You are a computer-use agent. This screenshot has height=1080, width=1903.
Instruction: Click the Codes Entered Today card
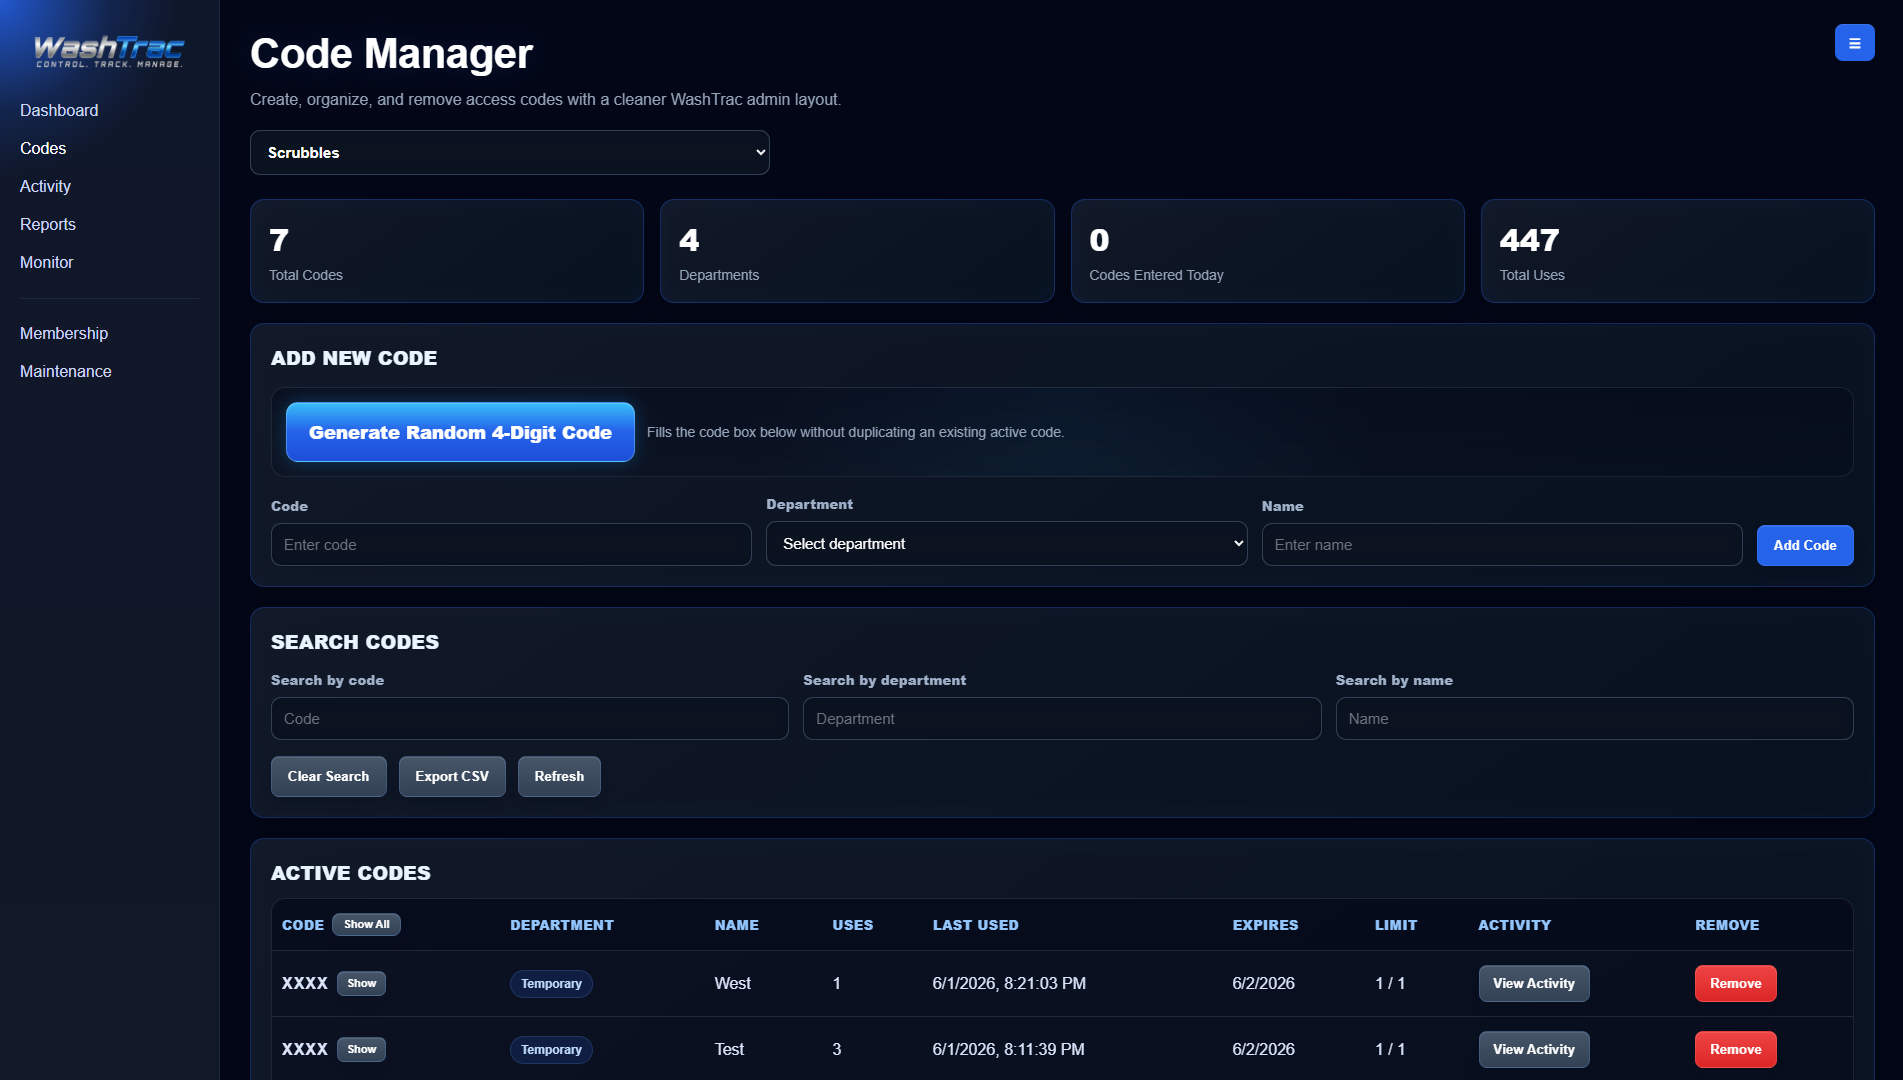coord(1267,251)
